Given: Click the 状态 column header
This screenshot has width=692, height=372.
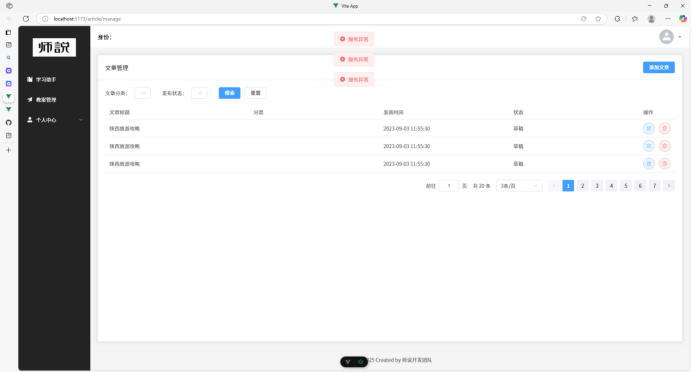Looking at the screenshot, I should tap(518, 113).
